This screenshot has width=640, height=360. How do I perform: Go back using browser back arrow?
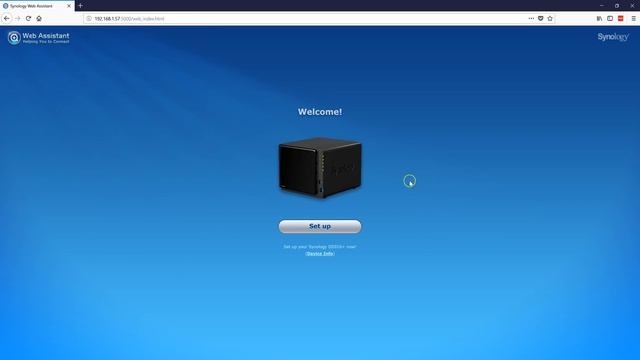tap(7, 18)
